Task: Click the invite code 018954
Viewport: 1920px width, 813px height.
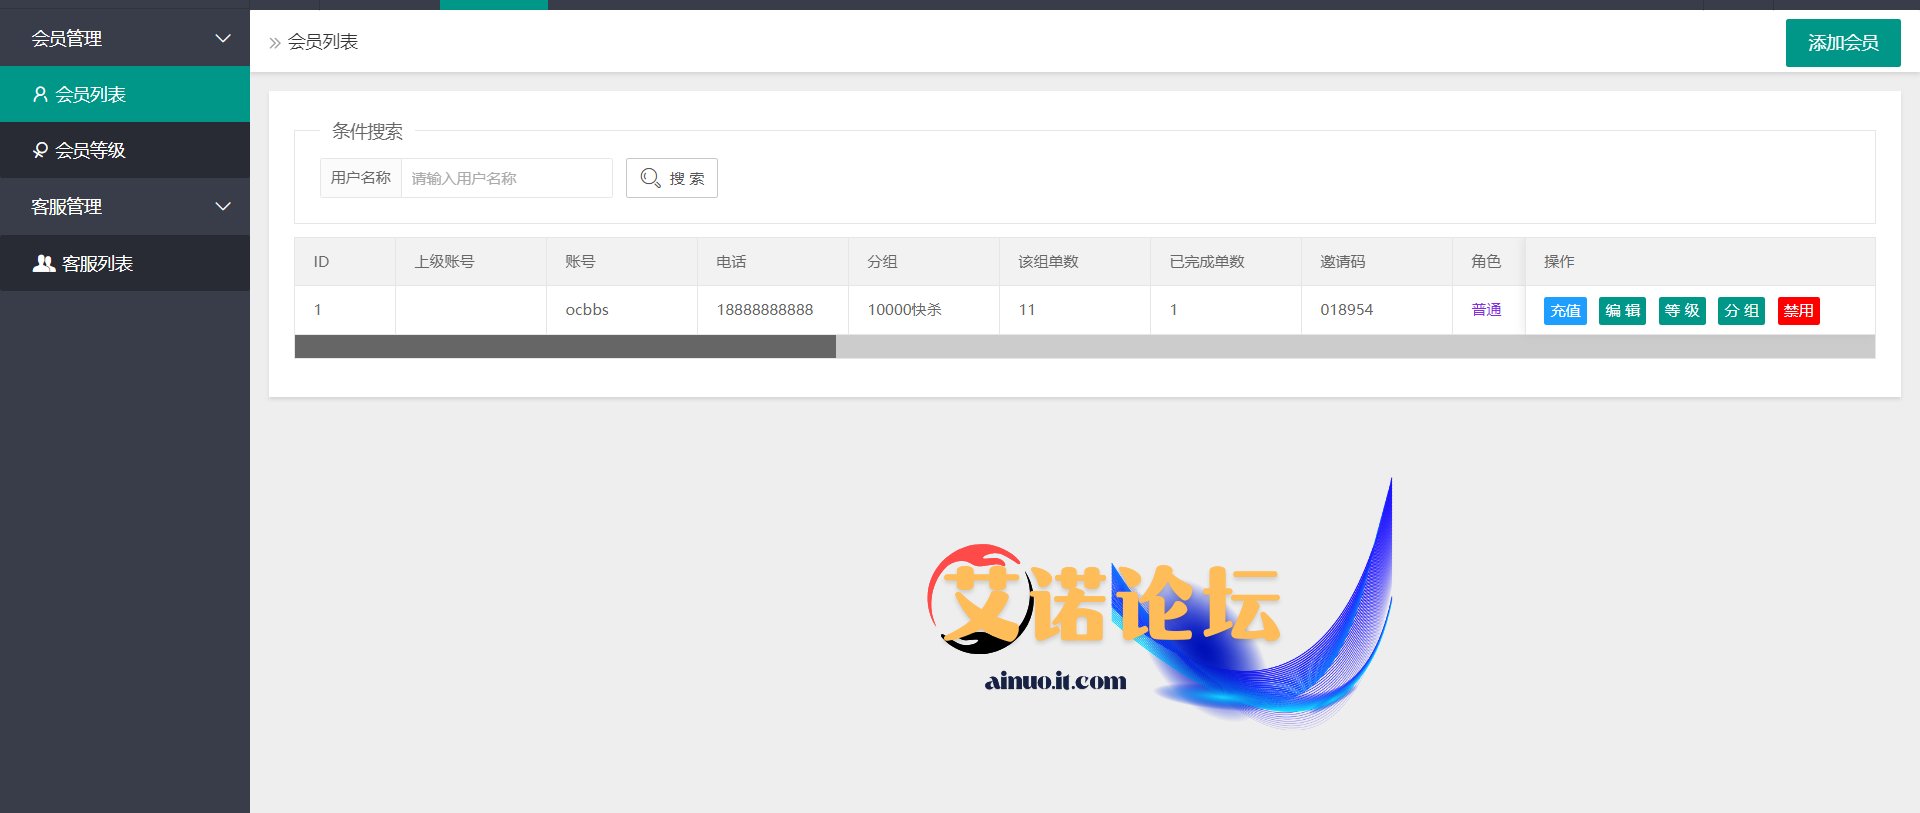Action: point(1346,310)
